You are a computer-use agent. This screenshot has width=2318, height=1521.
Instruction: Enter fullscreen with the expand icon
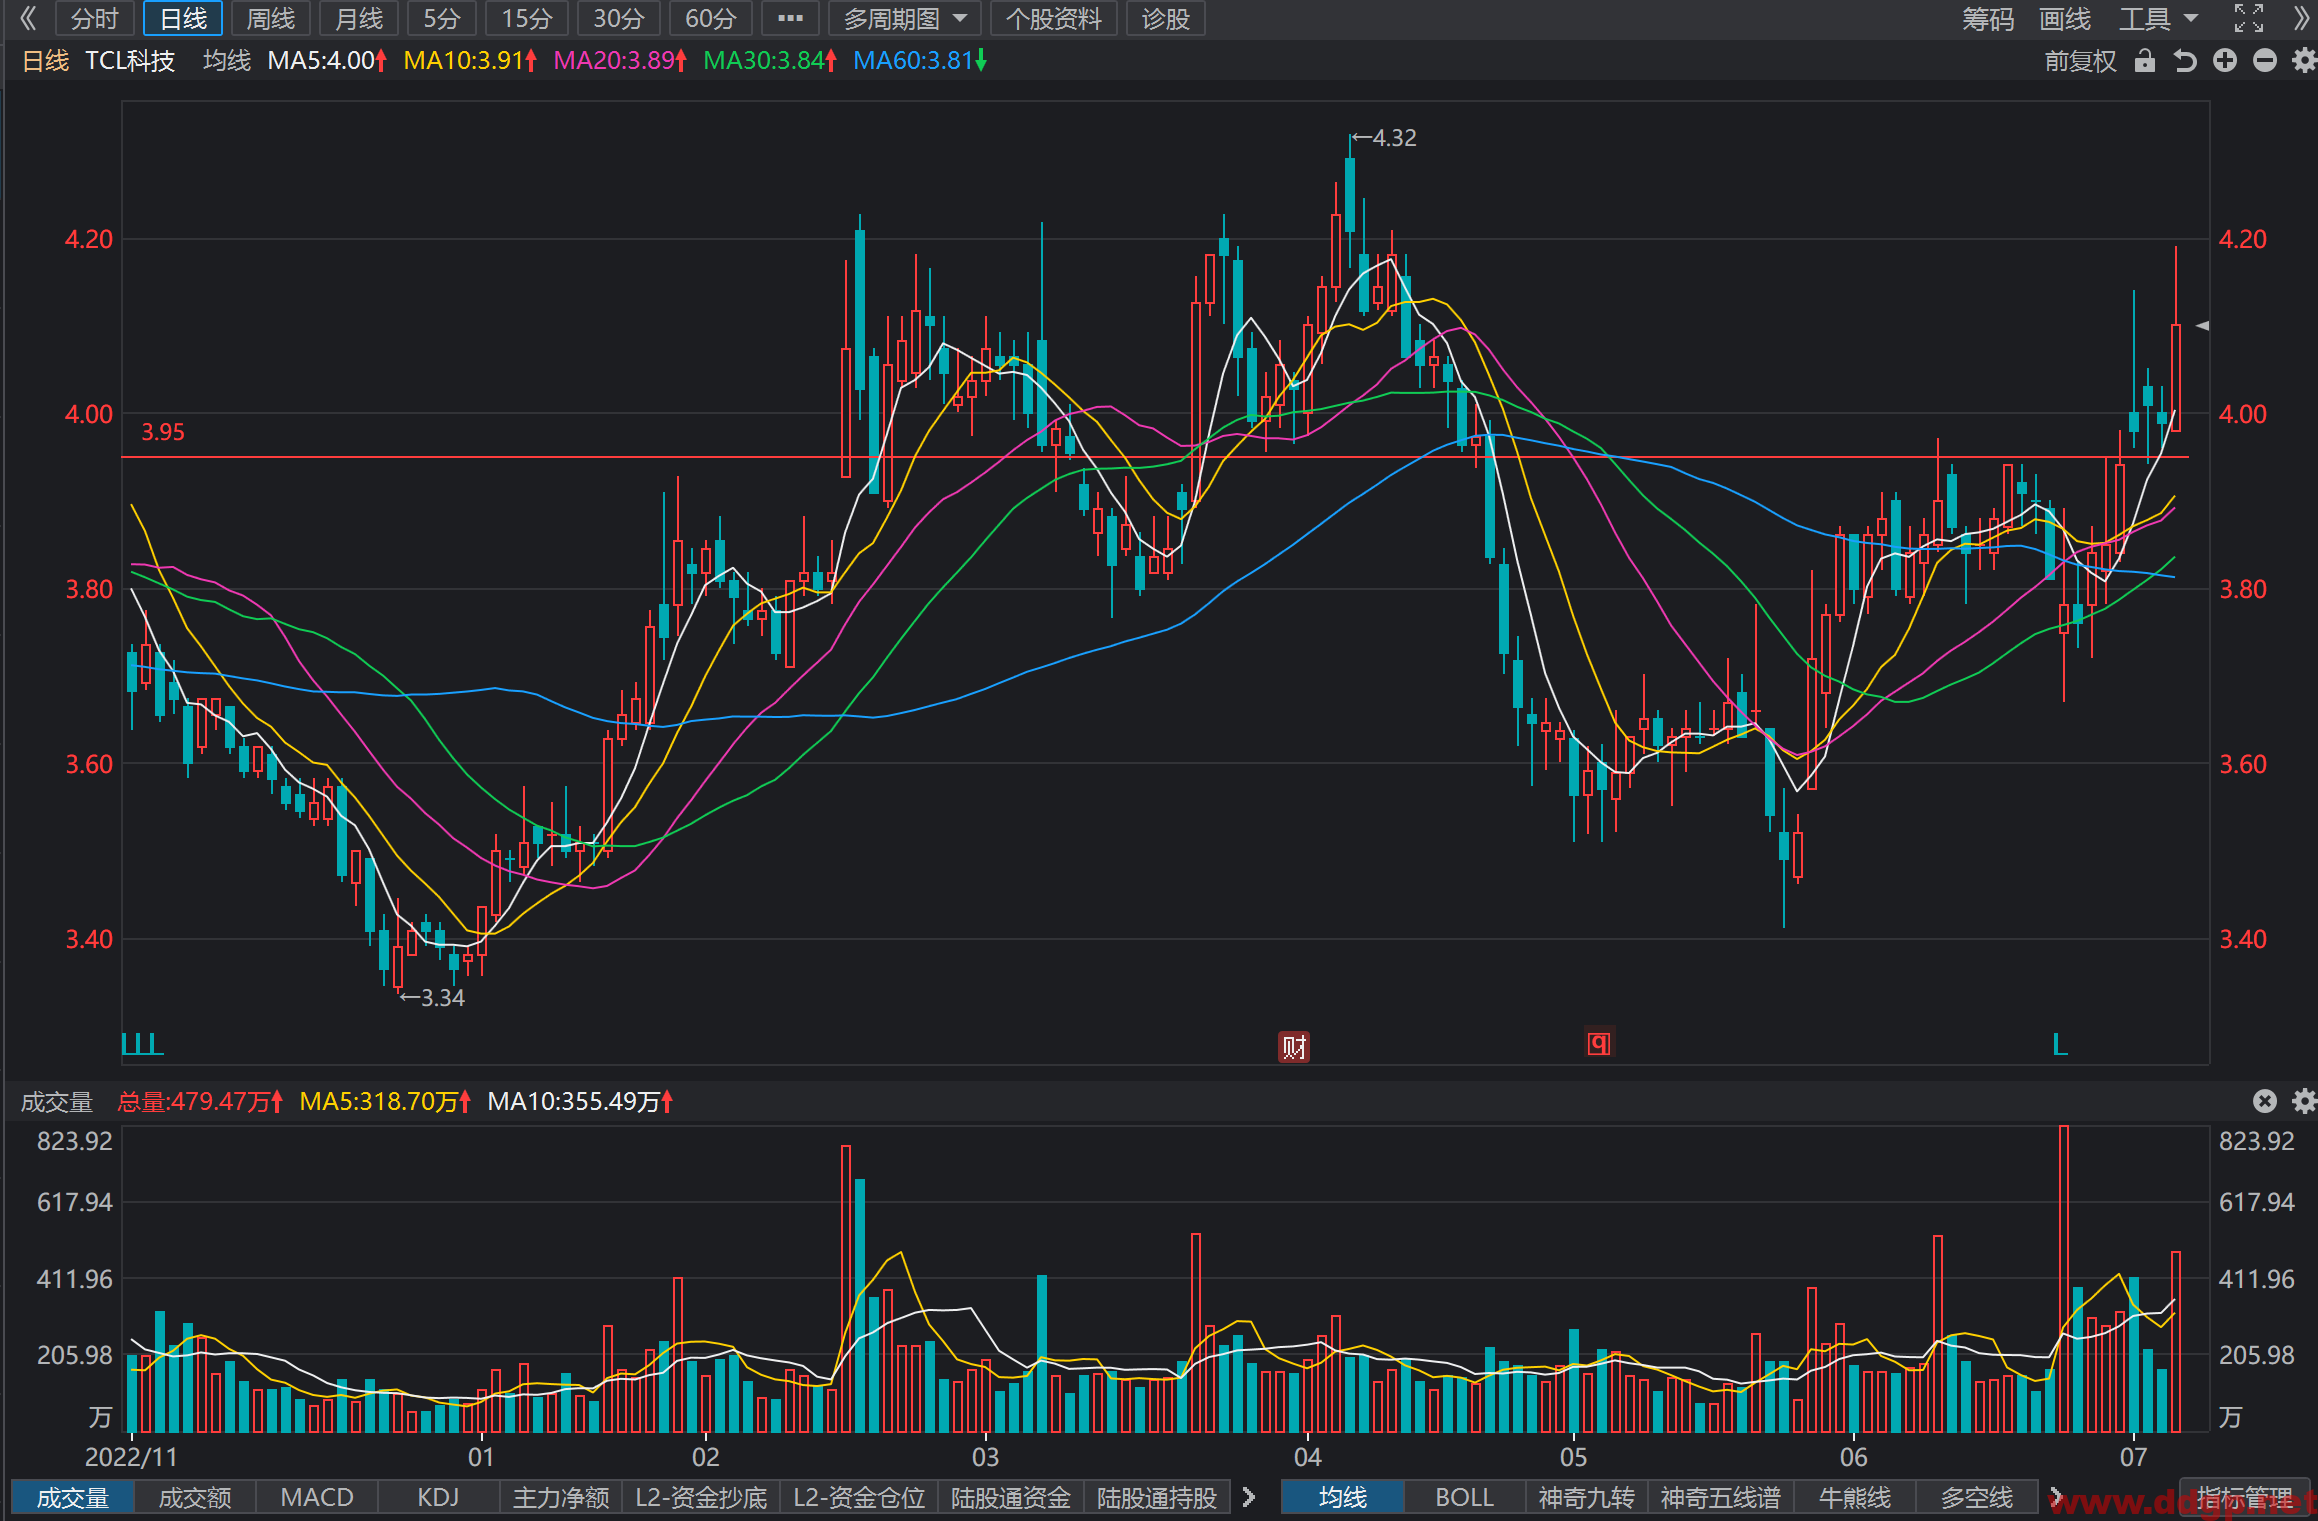[2249, 18]
